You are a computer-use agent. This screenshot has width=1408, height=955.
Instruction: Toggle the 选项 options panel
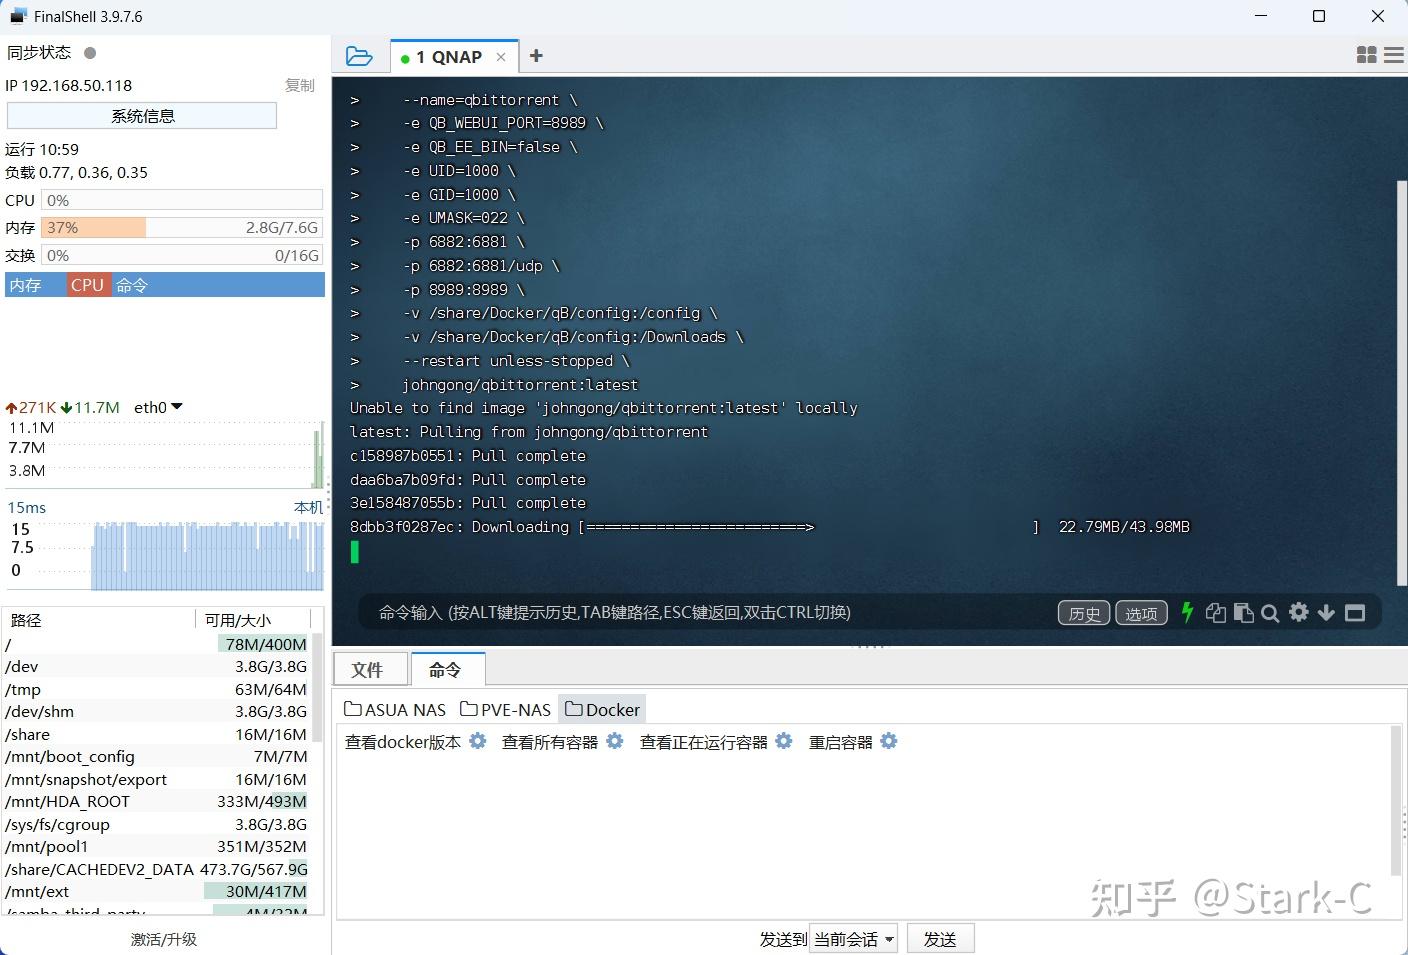tap(1141, 613)
